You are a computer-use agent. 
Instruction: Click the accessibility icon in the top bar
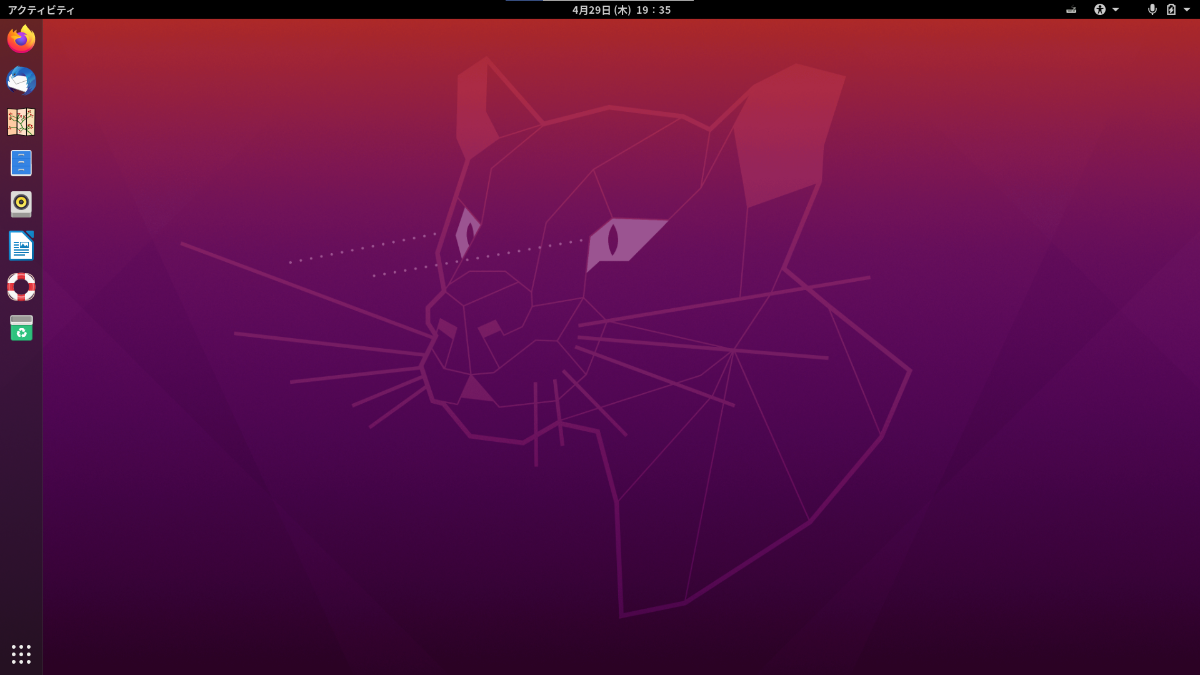click(x=1100, y=9)
